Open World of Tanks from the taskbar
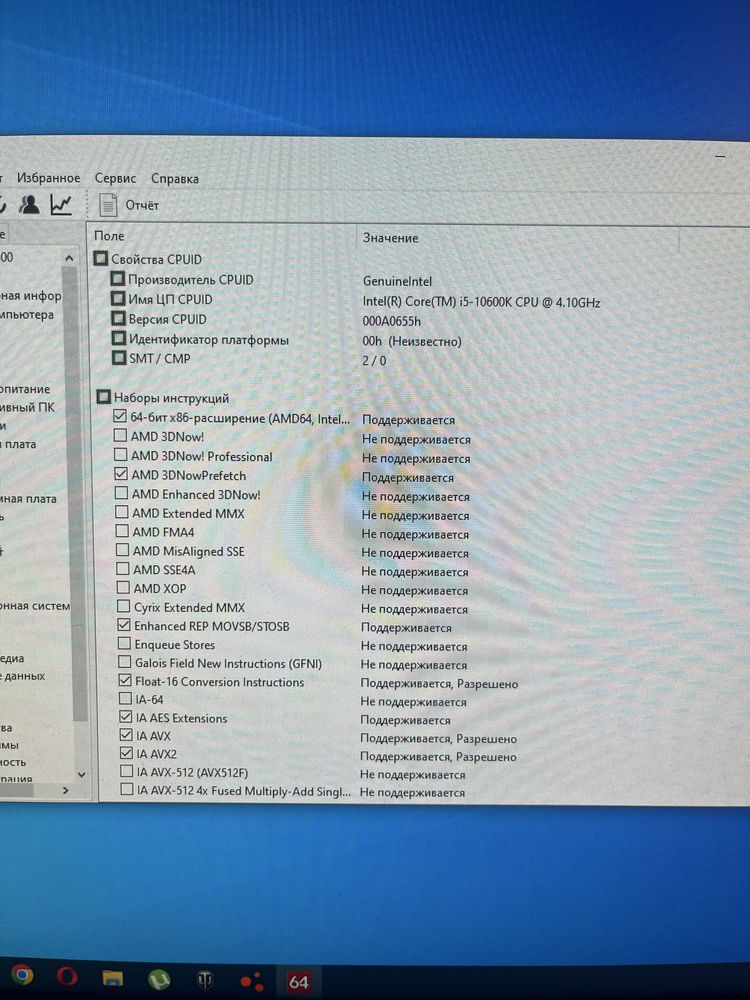The height and width of the screenshot is (1000, 750). pyautogui.click(x=205, y=980)
